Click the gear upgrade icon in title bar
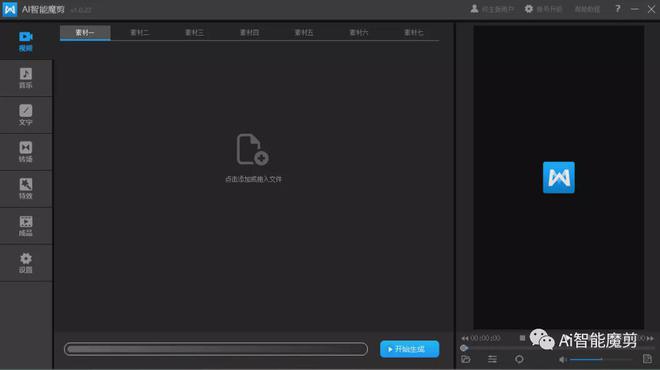Screen dimensions: 660x370 tap(529, 9)
